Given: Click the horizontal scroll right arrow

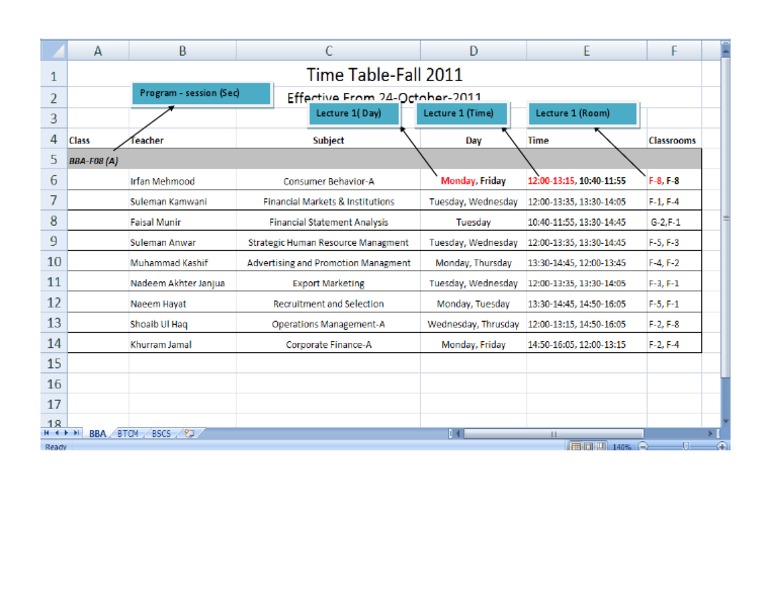Looking at the screenshot, I should coord(710,433).
